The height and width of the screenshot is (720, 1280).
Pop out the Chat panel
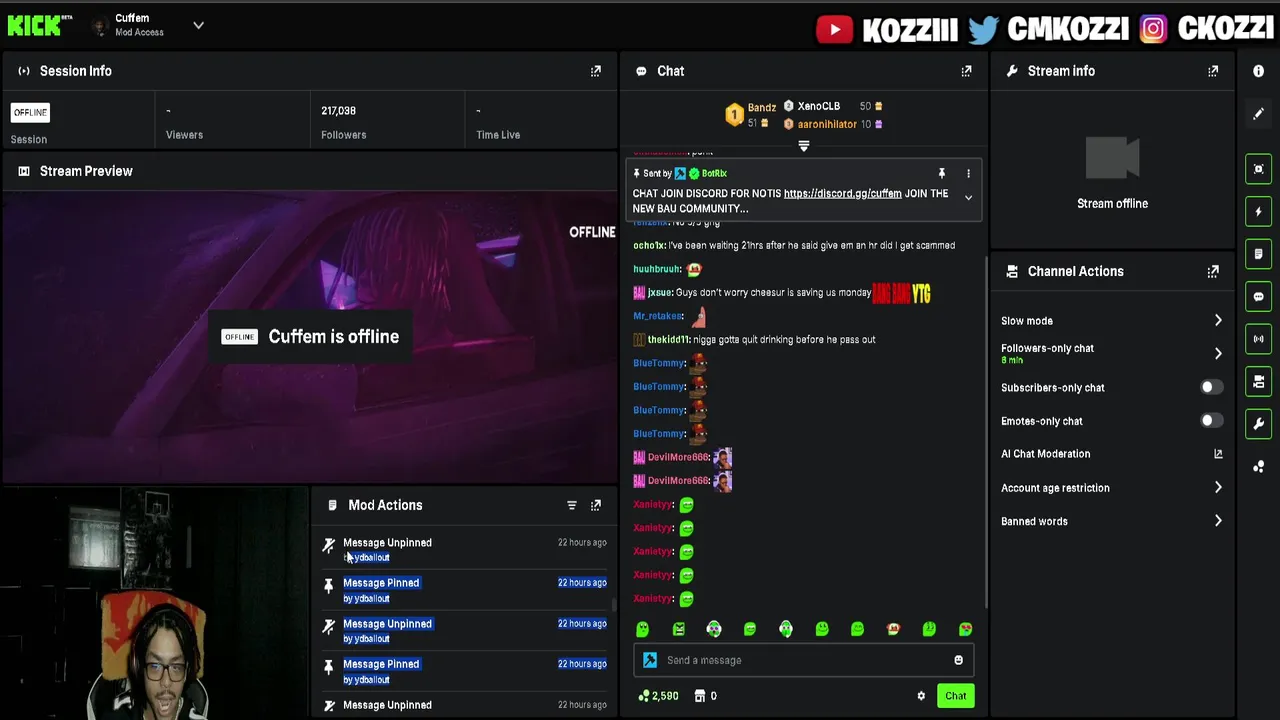[x=966, y=71]
